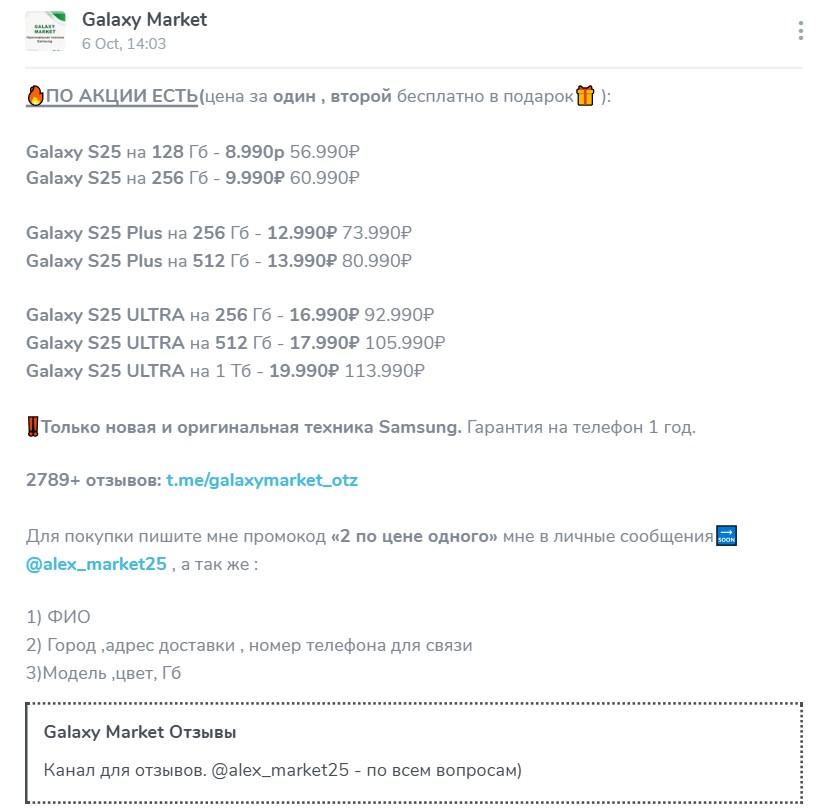
Task: Click the underlined ПО АКЦИИ ЕСТЬ heading
Action: [x=121, y=97]
